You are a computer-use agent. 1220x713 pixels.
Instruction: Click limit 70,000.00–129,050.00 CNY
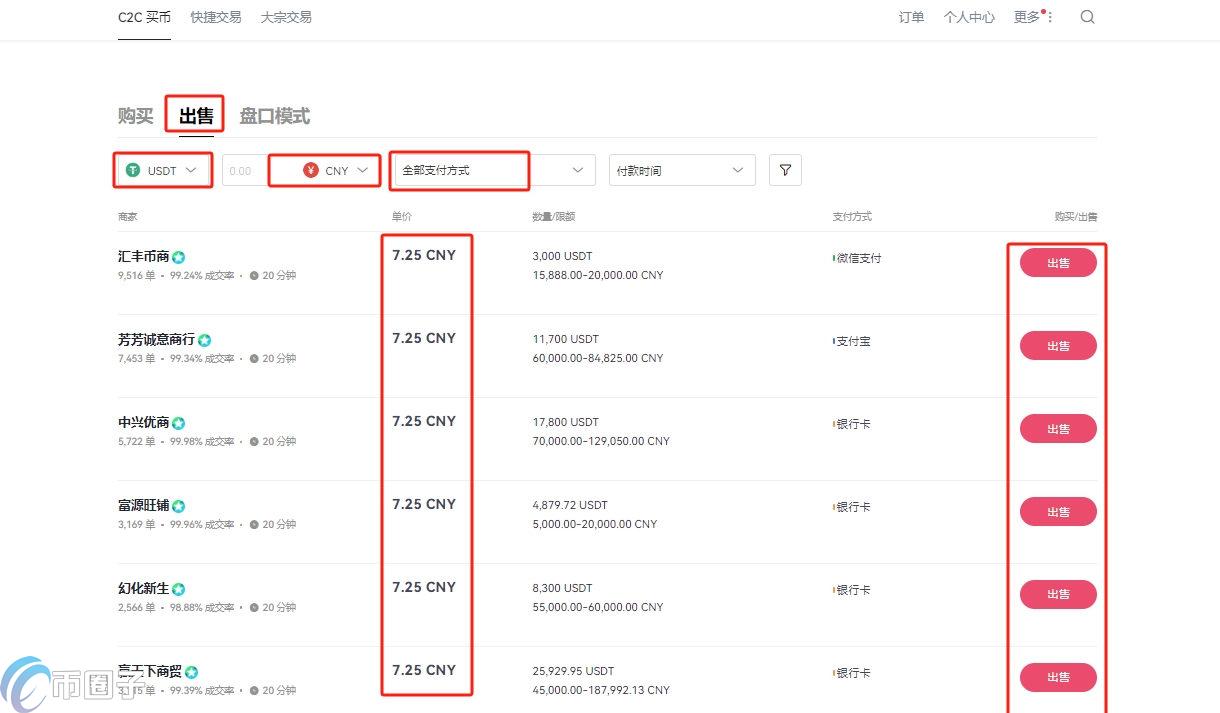pyautogui.click(x=601, y=441)
